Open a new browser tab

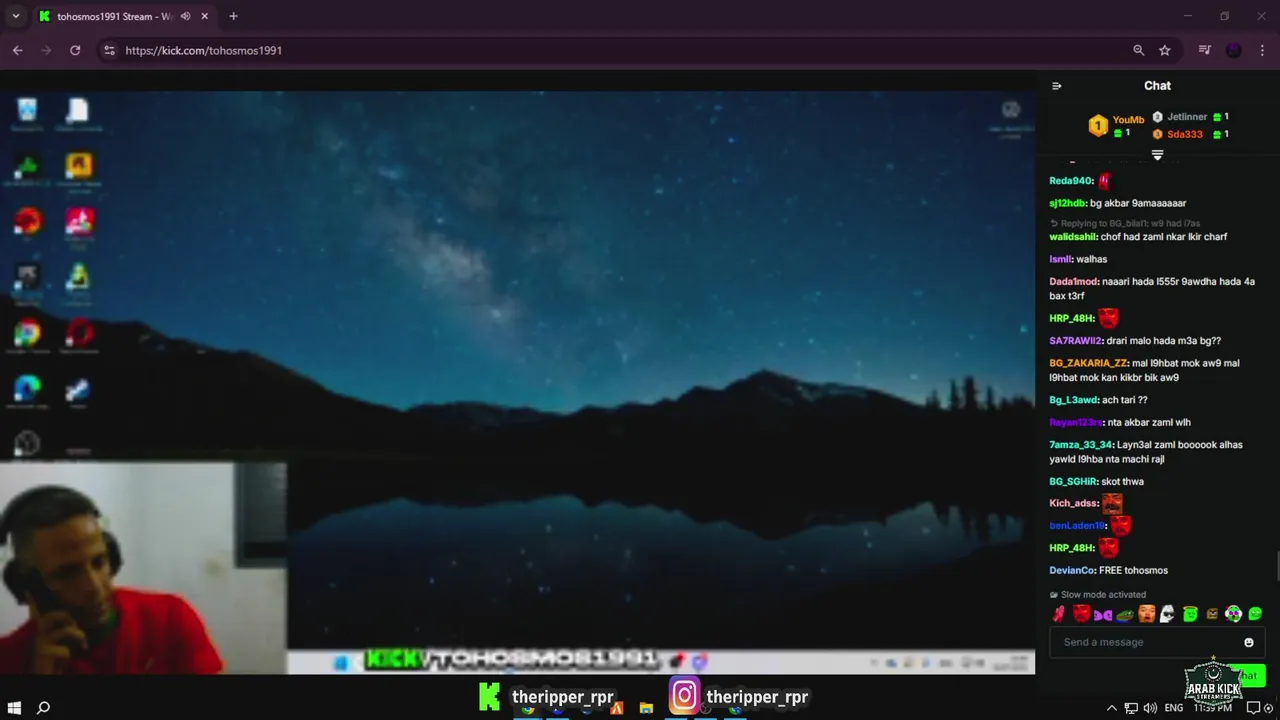[233, 16]
